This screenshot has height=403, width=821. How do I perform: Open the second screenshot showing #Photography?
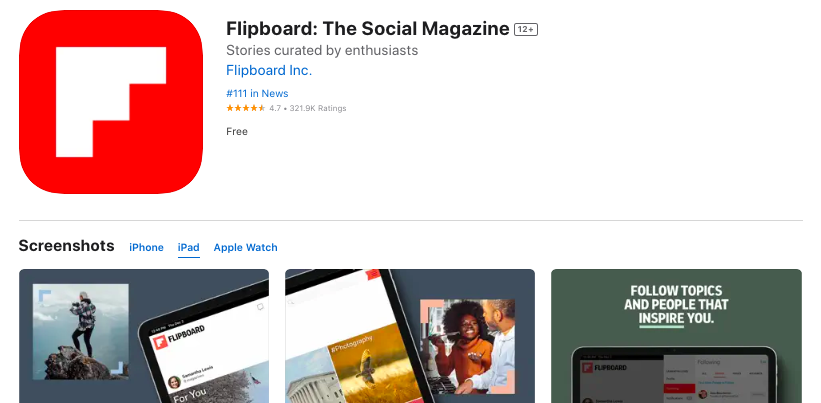tap(410, 336)
